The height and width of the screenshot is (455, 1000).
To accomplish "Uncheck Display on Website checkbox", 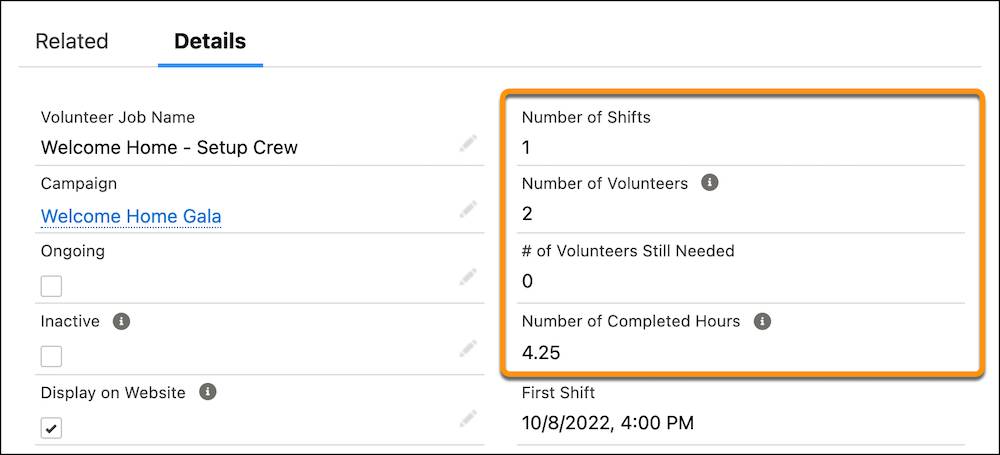I will pyautogui.click(x=51, y=428).
